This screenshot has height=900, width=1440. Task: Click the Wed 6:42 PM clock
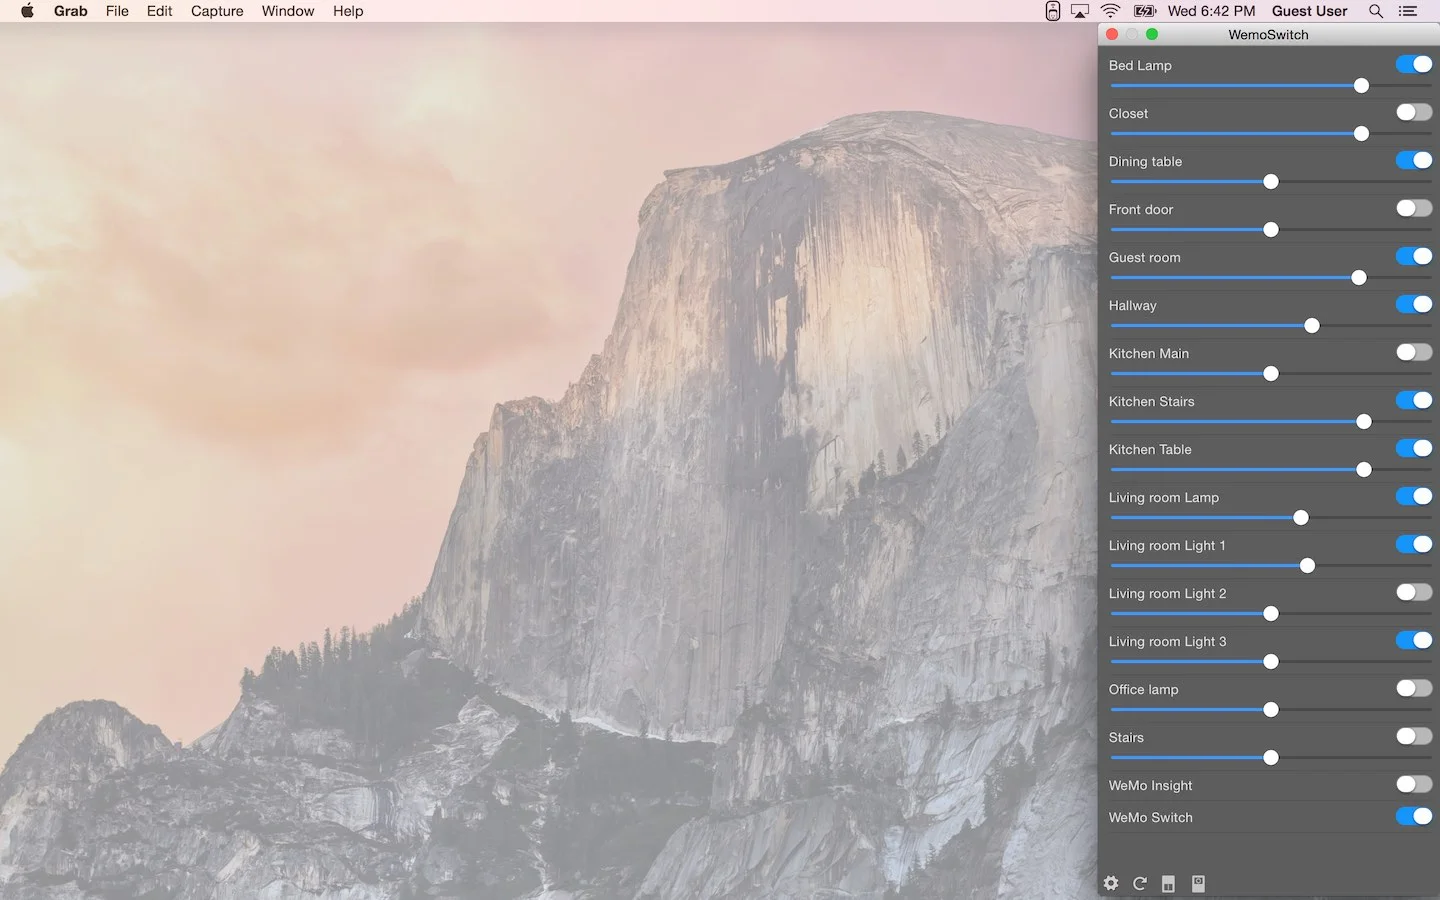point(1211,11)
